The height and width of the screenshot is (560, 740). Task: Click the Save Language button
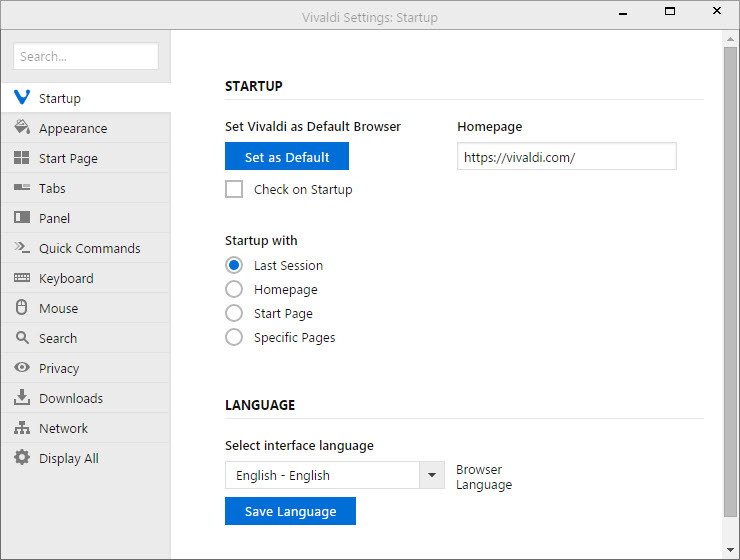(290, 511)
